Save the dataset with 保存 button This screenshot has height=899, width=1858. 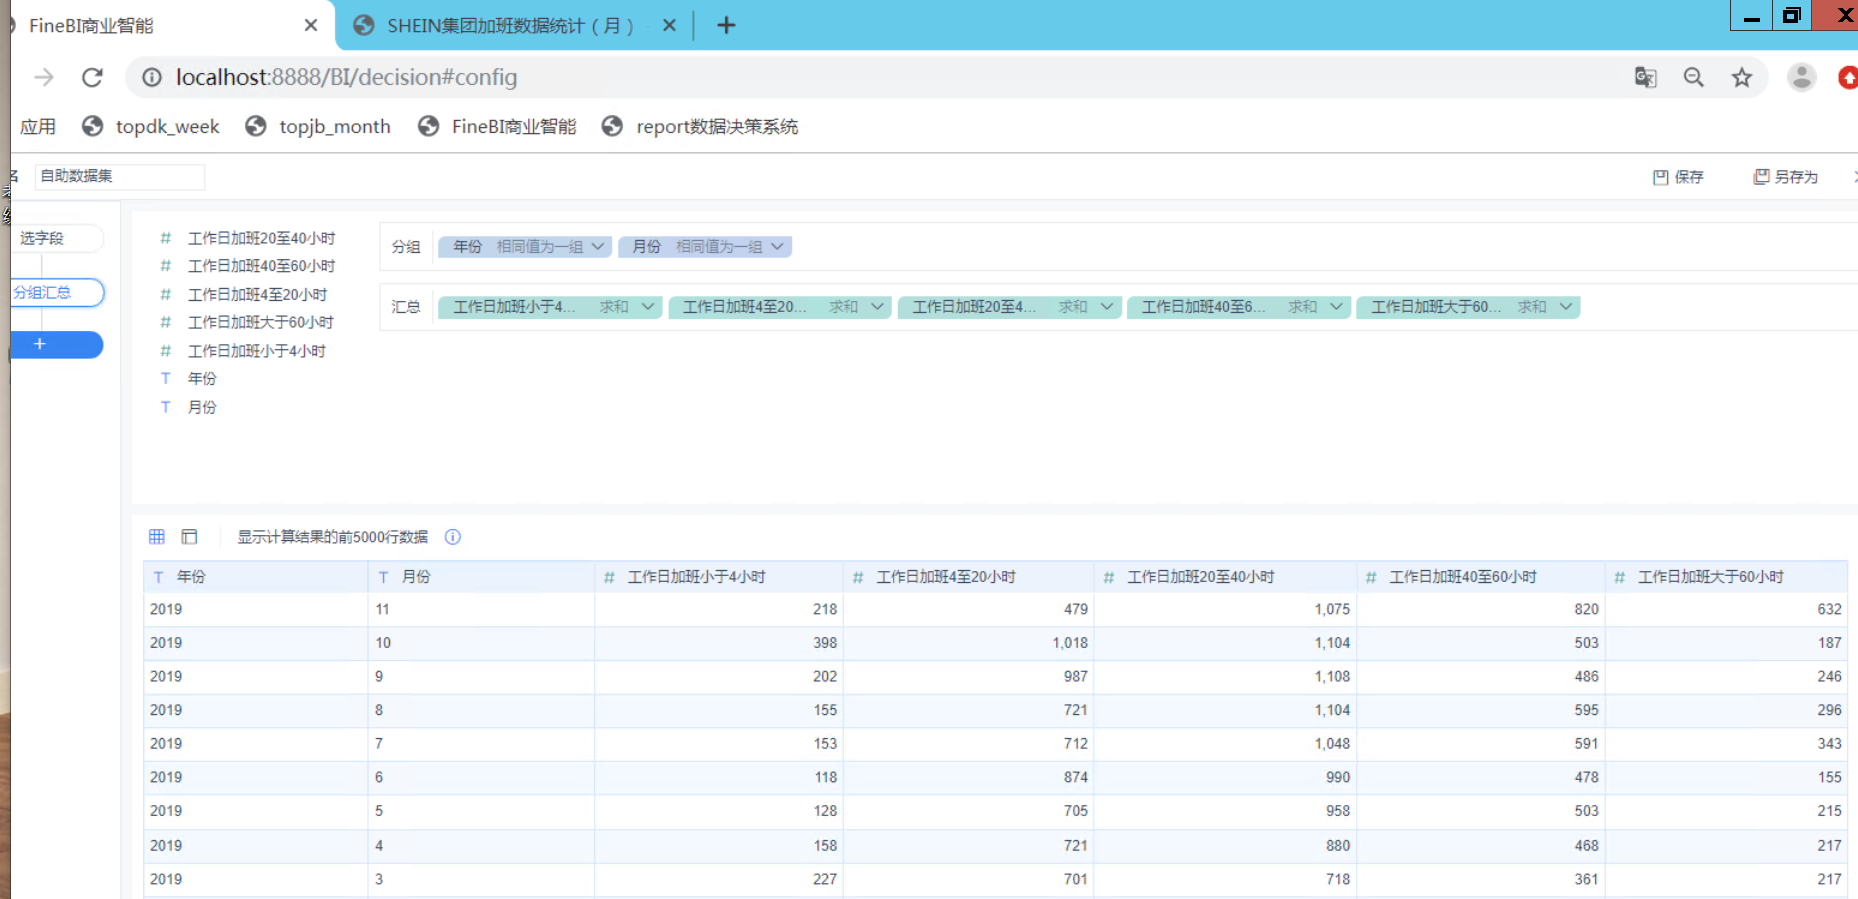[1678, 177]
